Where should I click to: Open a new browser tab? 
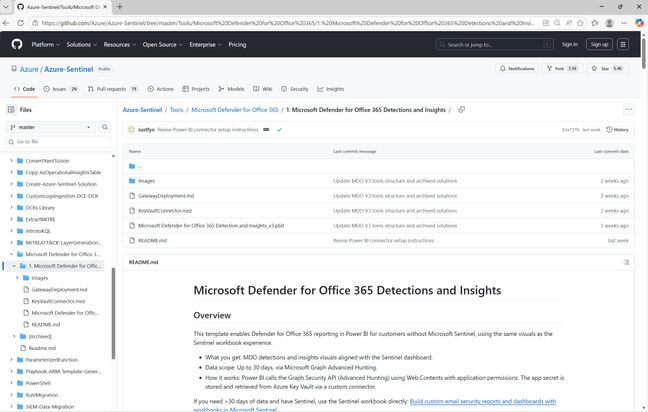point(119,7)
